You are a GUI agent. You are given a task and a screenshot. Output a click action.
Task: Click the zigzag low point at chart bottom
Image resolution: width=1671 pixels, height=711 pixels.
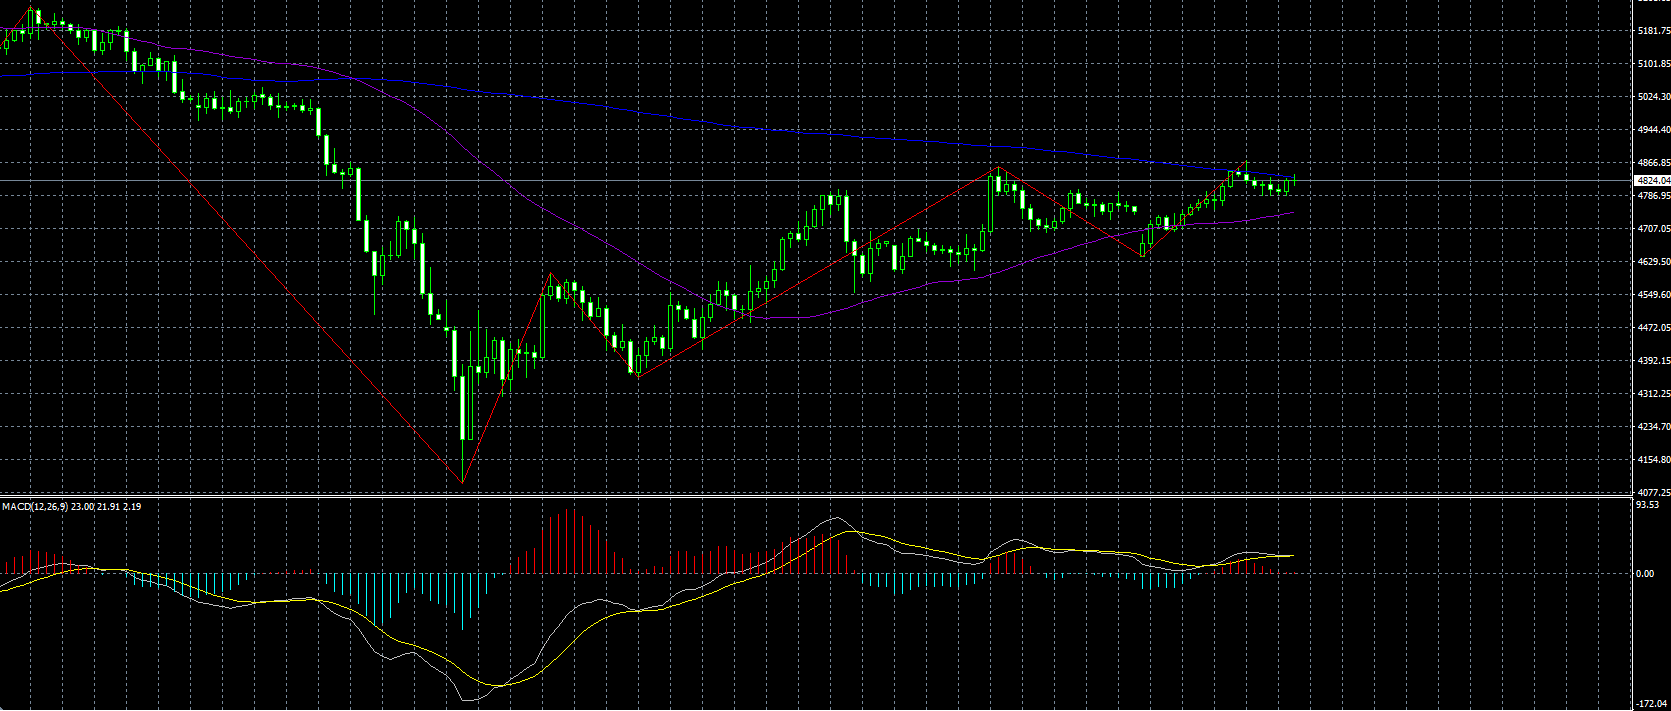[462, 482]
